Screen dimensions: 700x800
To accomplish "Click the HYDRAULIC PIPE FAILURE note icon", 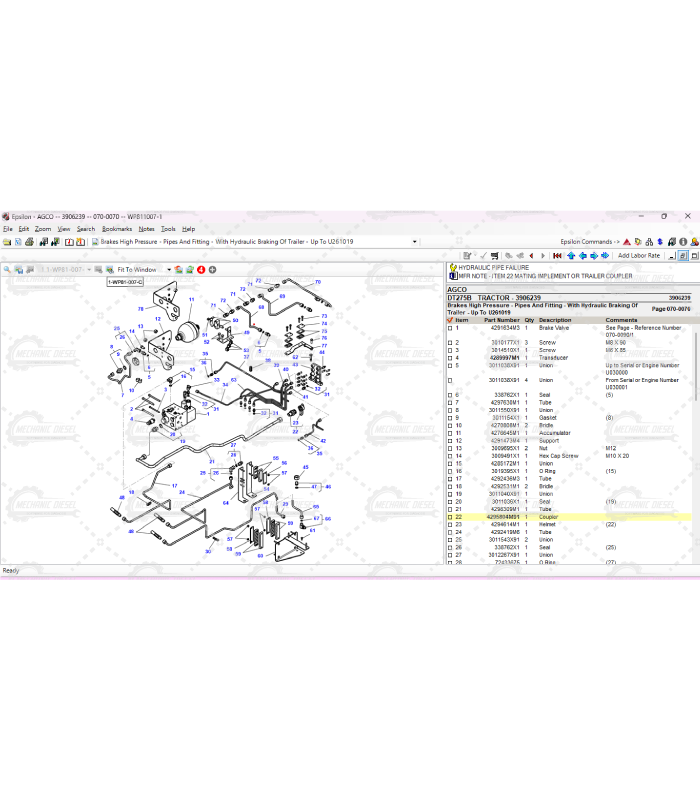I will [x=452, y=268].
